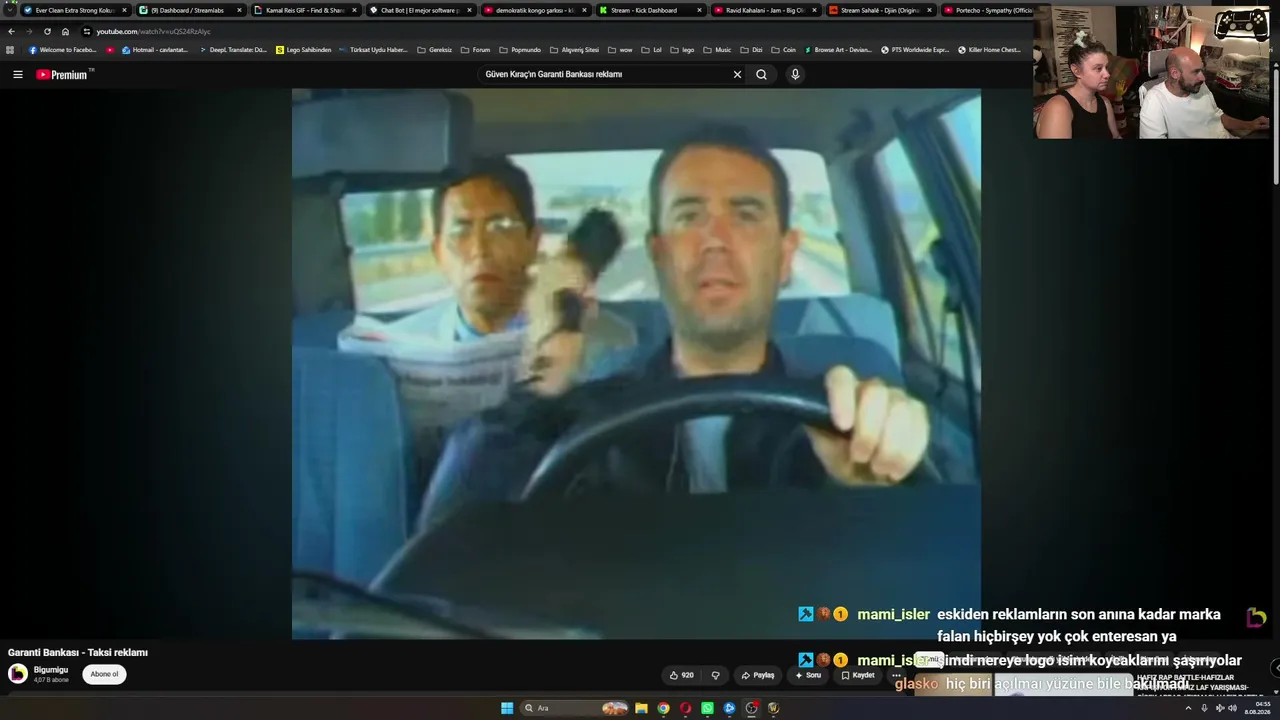Close the Stream - Kick Dashboard tab
Viewport: 1280px width, 720px height.
(x=699, y=10)
